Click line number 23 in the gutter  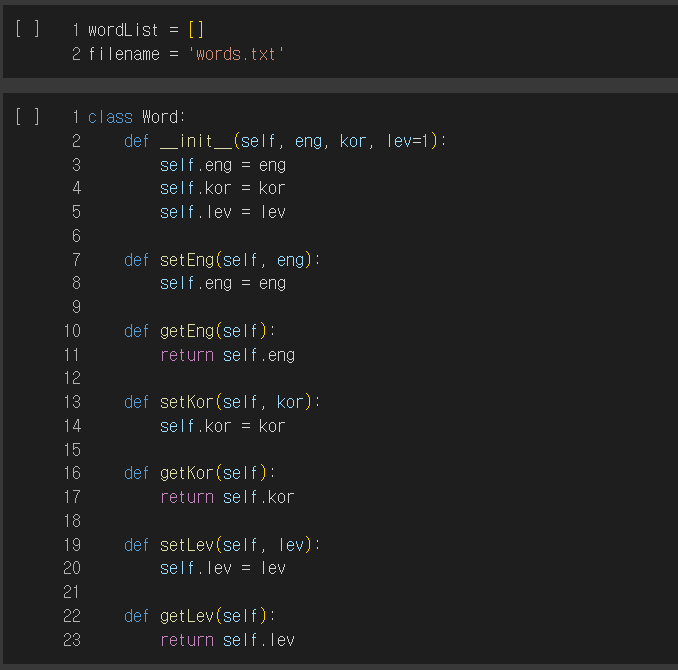(72, 640)
